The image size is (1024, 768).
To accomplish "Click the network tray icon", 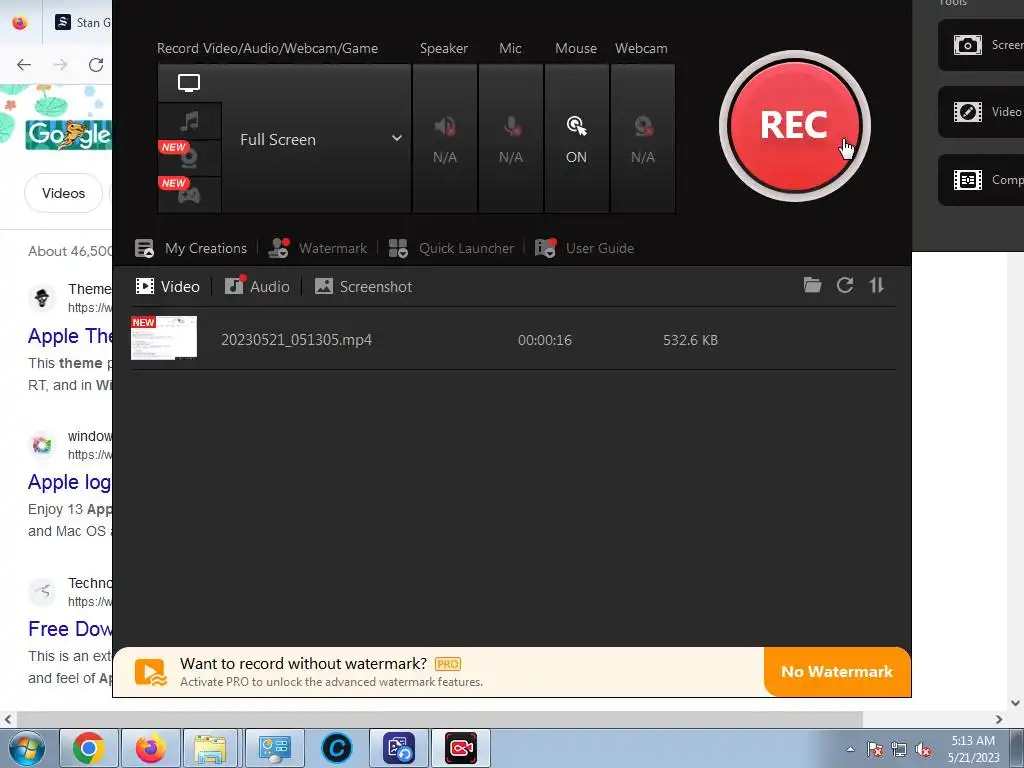I will [x=899, y=749].
